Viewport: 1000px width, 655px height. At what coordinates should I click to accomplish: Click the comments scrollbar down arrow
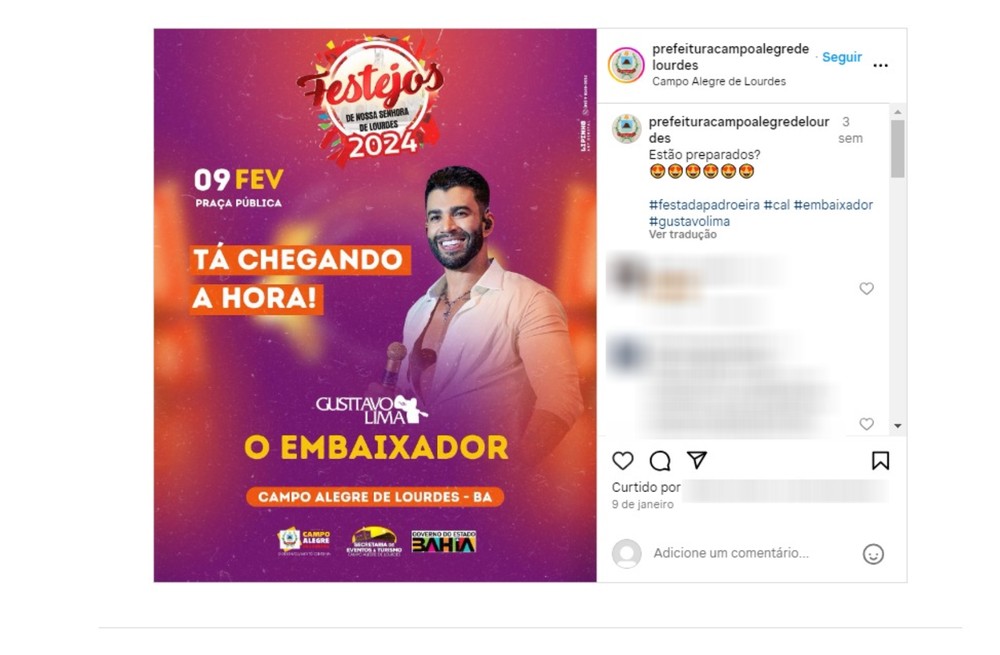pos(898,425)
